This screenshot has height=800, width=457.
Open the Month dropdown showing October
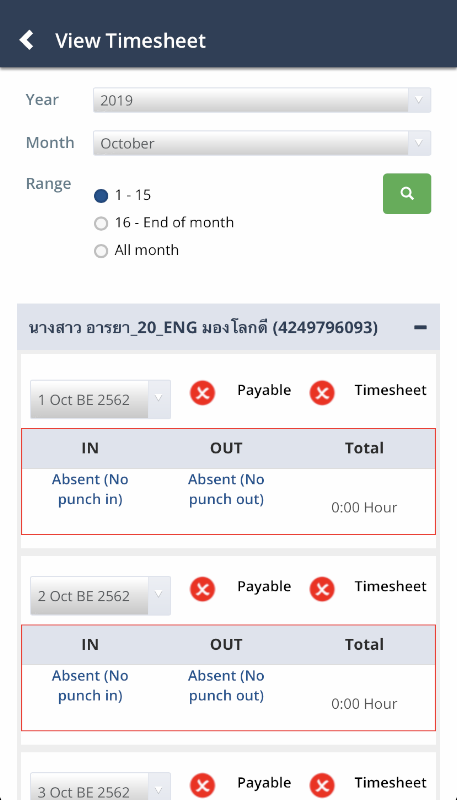262,143
